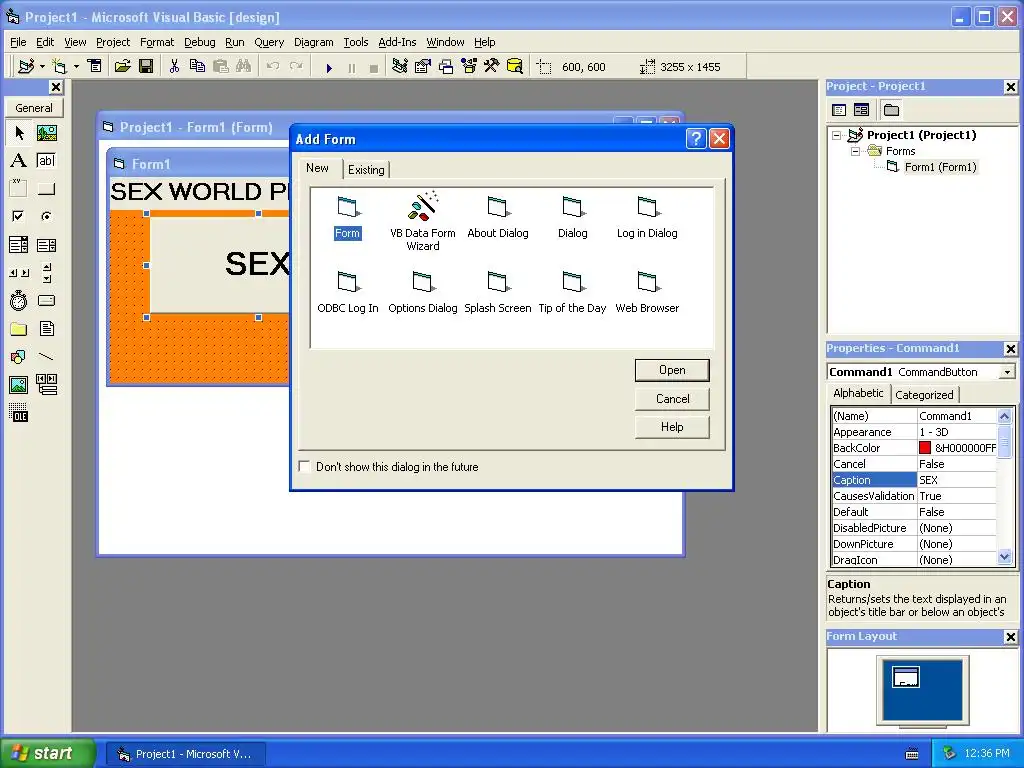Viewport: 1024px width, 768px height.
Task: Select the Label tool in toolbox
Action: 19,161
